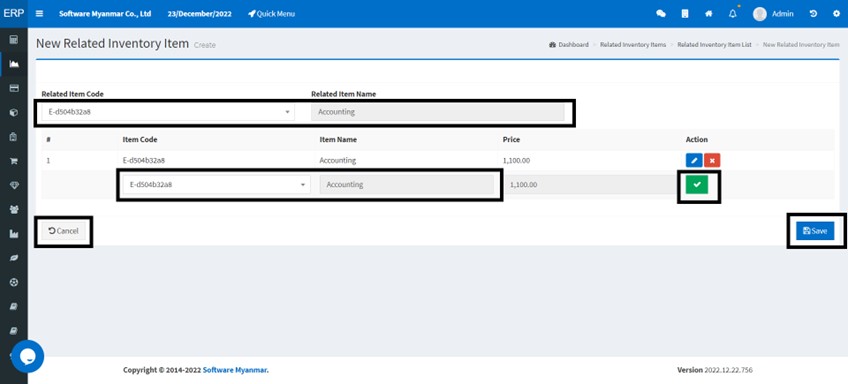The height and width of the screenshot is (384, 848).
Task: Open factory/industry sidebar module
Action: 14,234
